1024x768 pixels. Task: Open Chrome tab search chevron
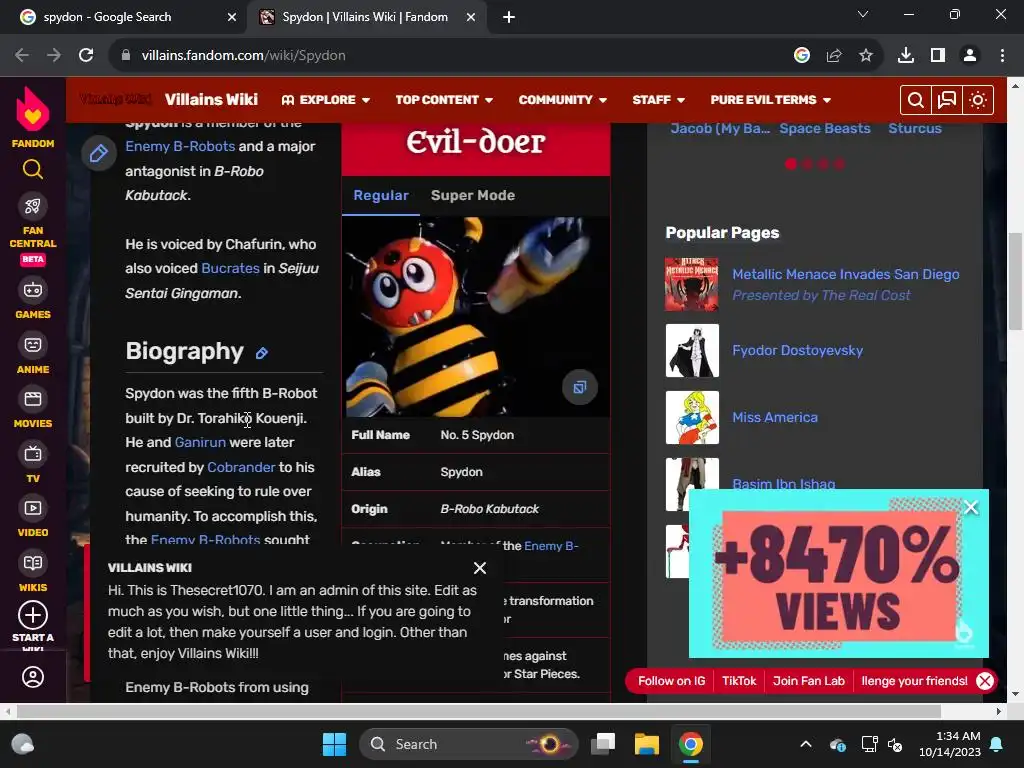tap(863, 14)
